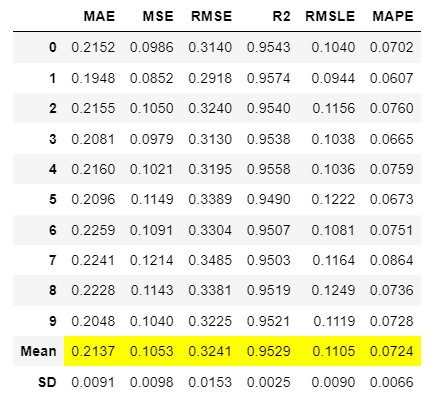Click R2 value 0.9558
This screenshot has height=399, width=434.
click(x=269, y=169)
